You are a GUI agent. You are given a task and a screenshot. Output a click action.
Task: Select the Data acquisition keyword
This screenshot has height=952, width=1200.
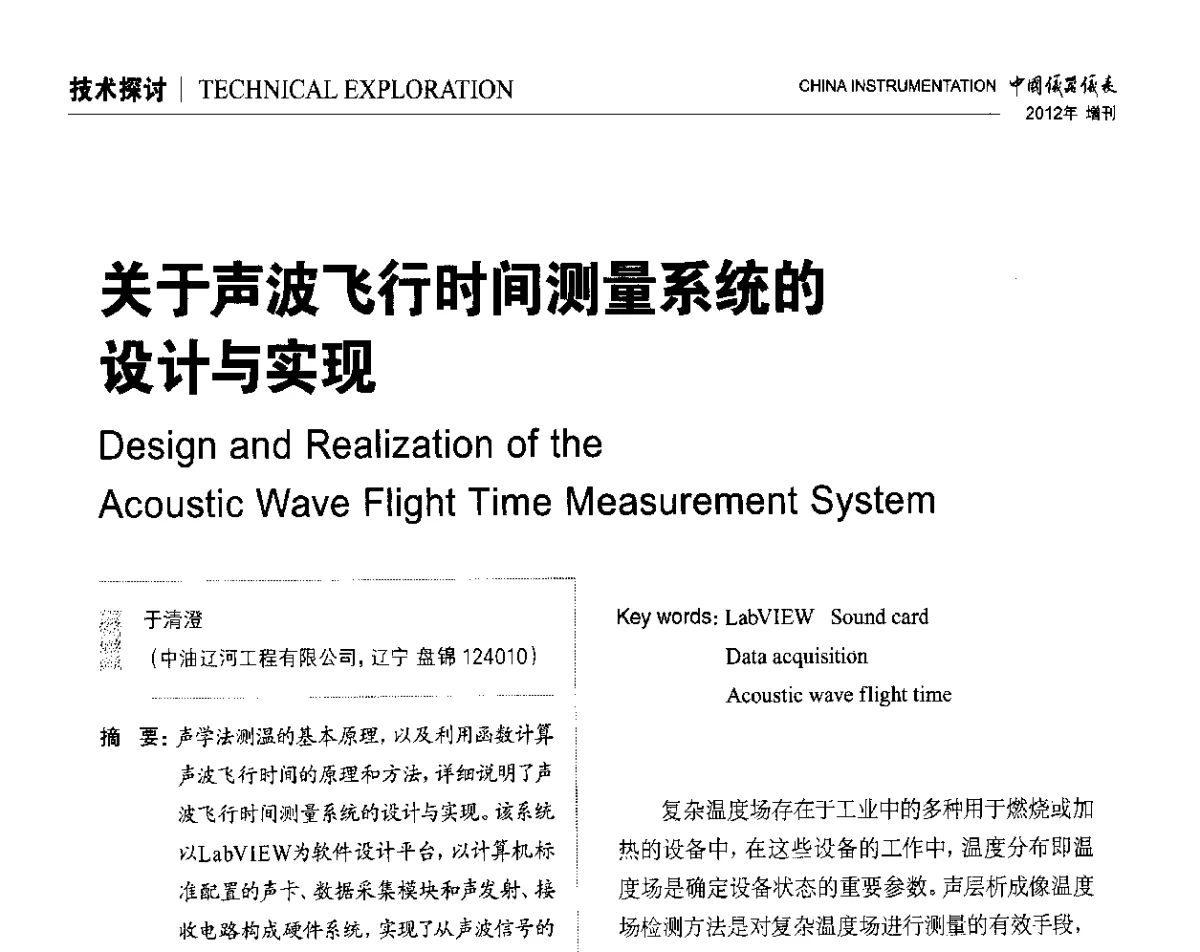[x=796, y=656]
